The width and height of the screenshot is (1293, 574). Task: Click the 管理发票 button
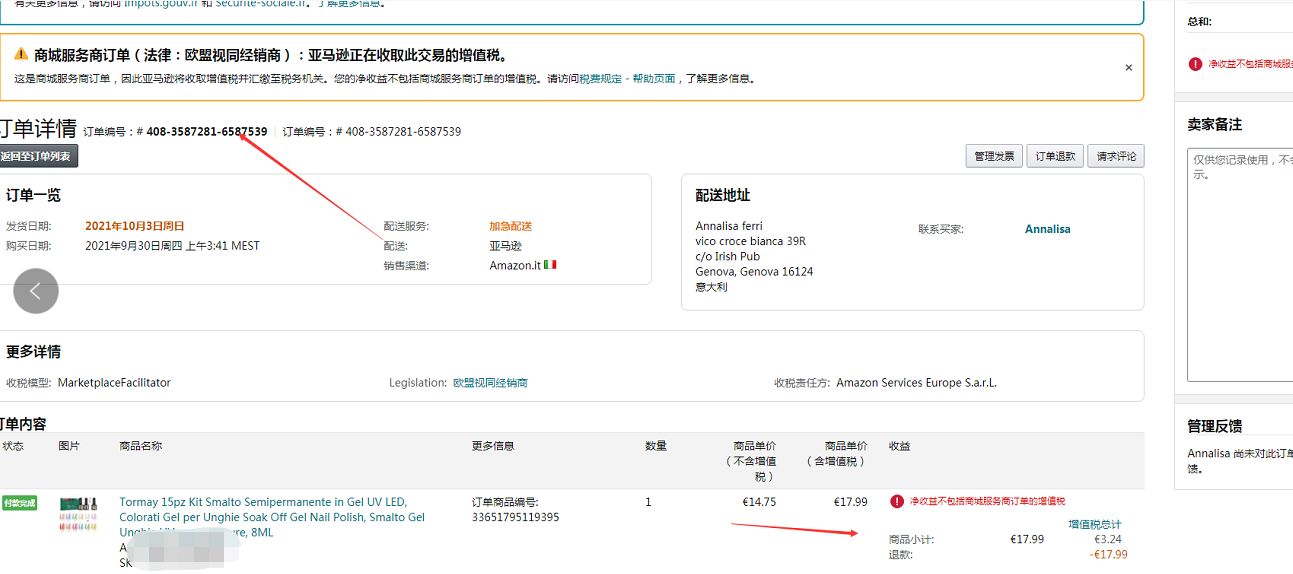tap(994, 156)
